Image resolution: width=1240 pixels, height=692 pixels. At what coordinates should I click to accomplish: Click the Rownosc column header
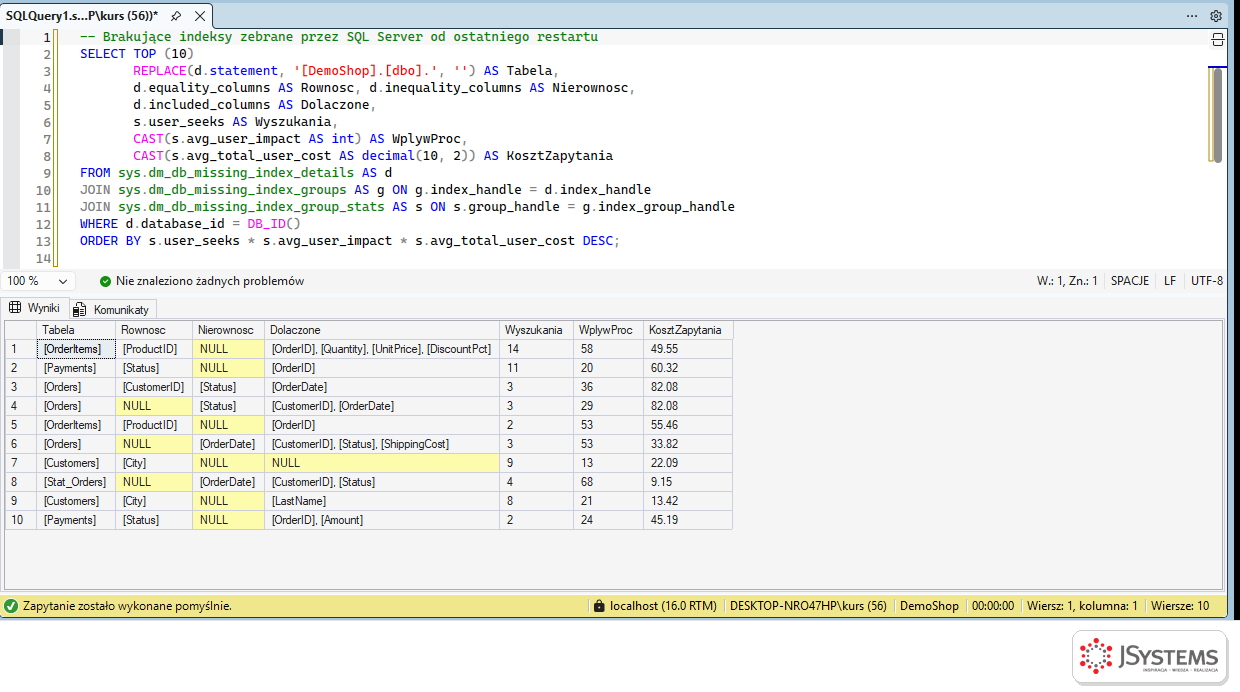[154, 330]
